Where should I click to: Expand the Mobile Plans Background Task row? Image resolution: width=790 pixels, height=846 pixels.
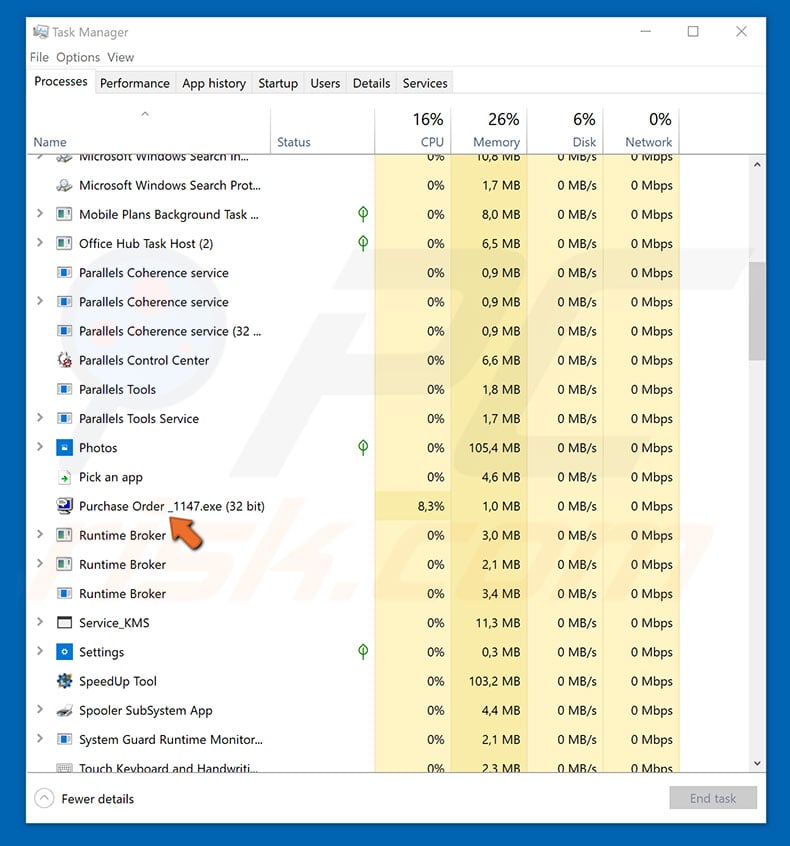click(39, 214)
